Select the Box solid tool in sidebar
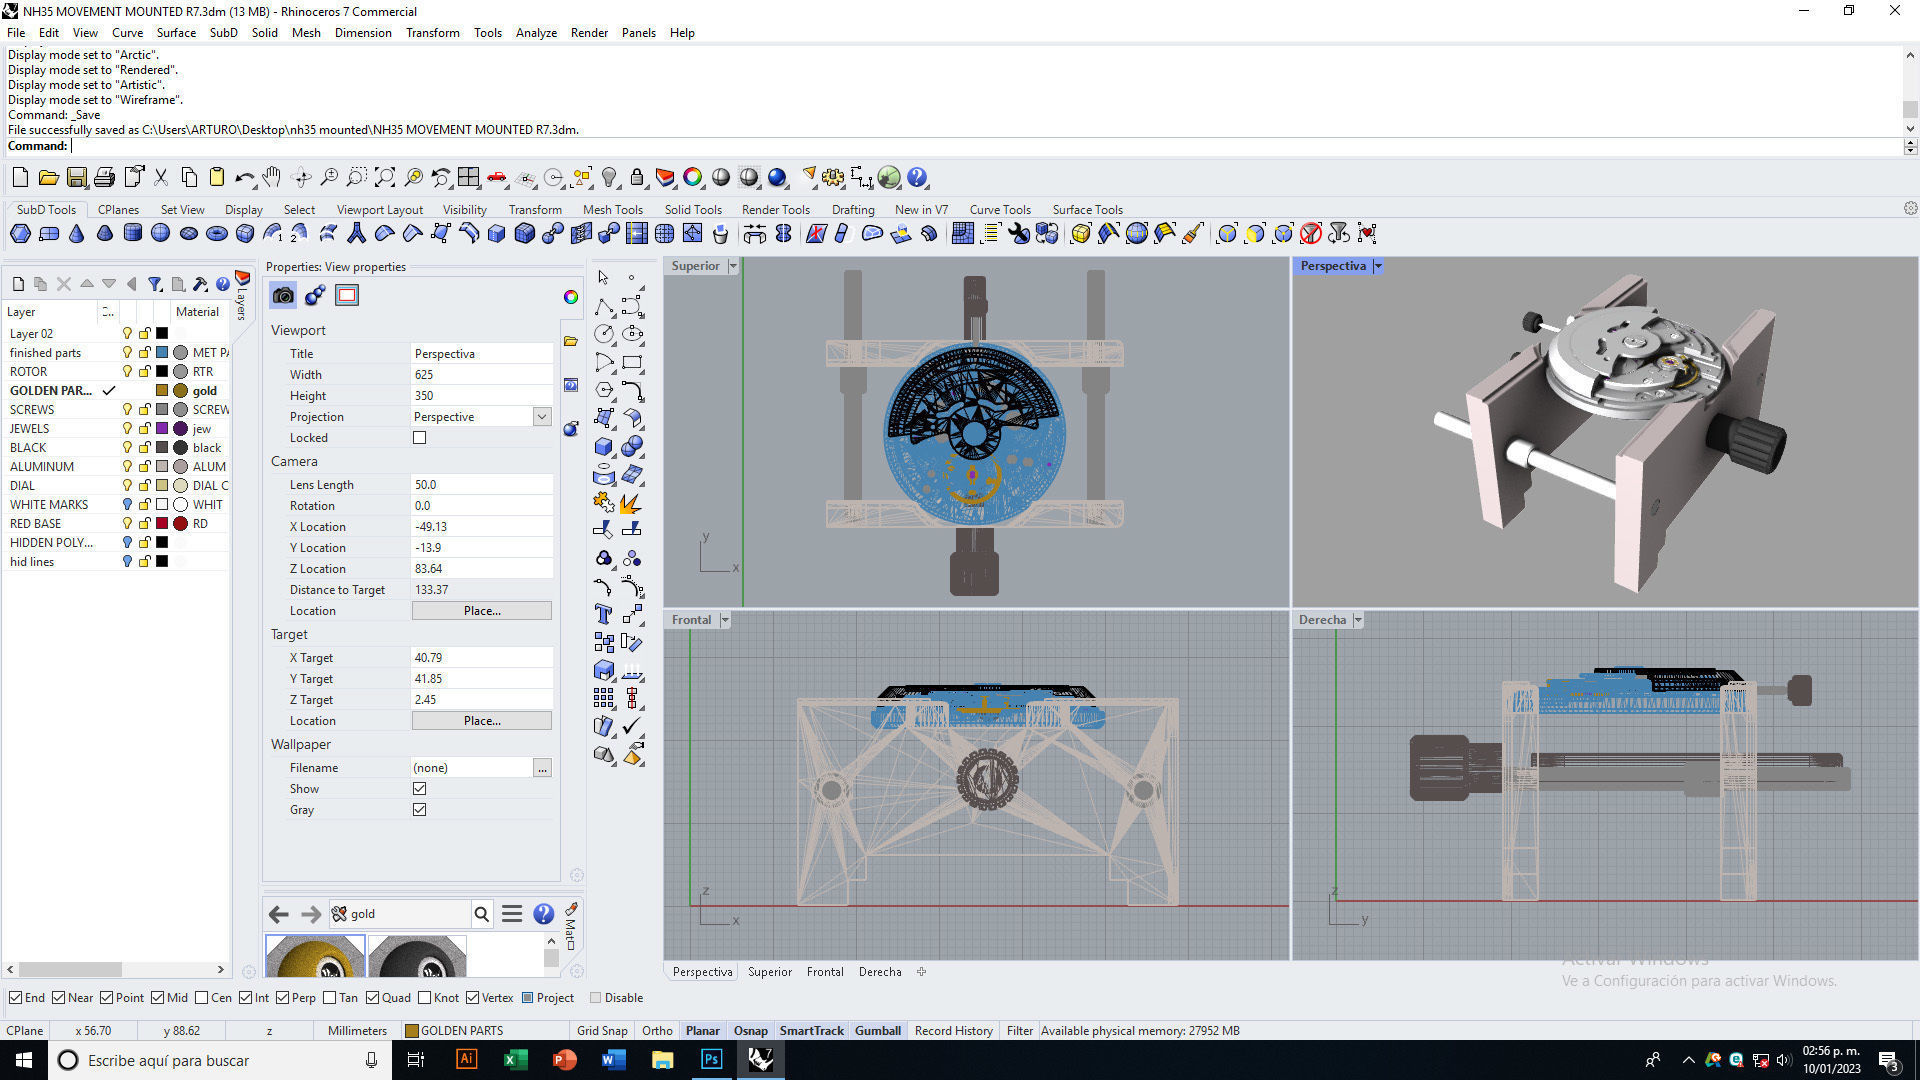The image size is (1920, 1080). coord(604,446)
